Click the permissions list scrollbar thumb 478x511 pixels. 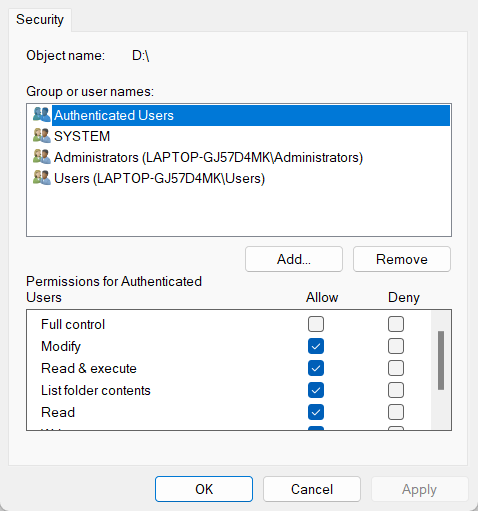pyautogui.click(x=441, y=360)
